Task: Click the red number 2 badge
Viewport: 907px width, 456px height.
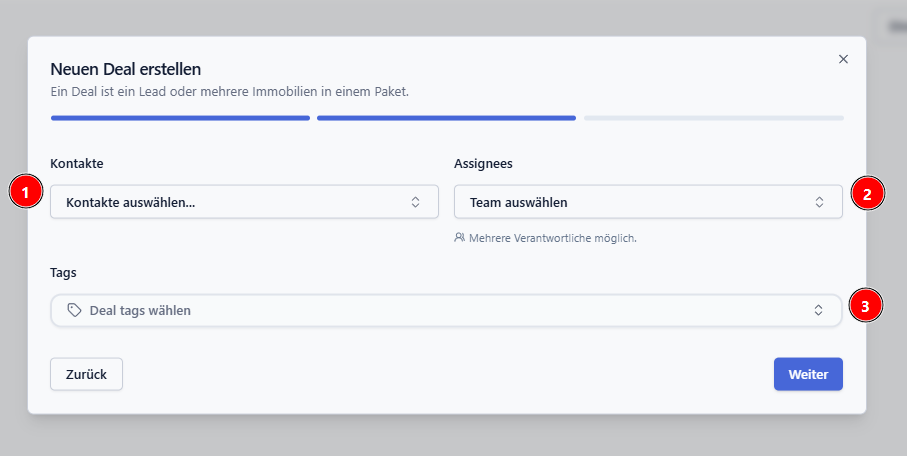Action: point(867,194)
